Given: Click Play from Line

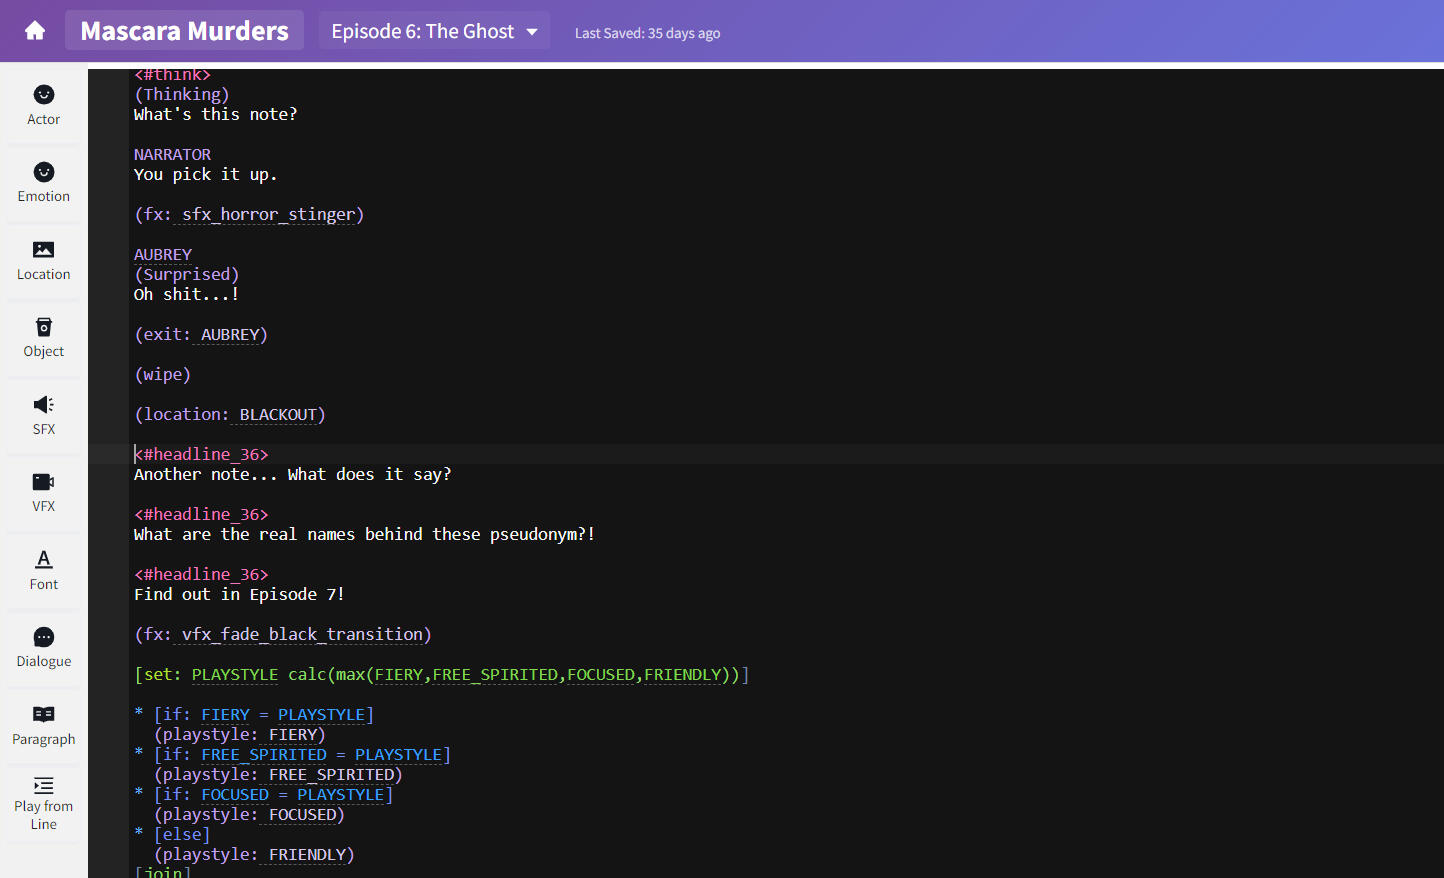Looking at the screenshot, I should coord(44,803).
